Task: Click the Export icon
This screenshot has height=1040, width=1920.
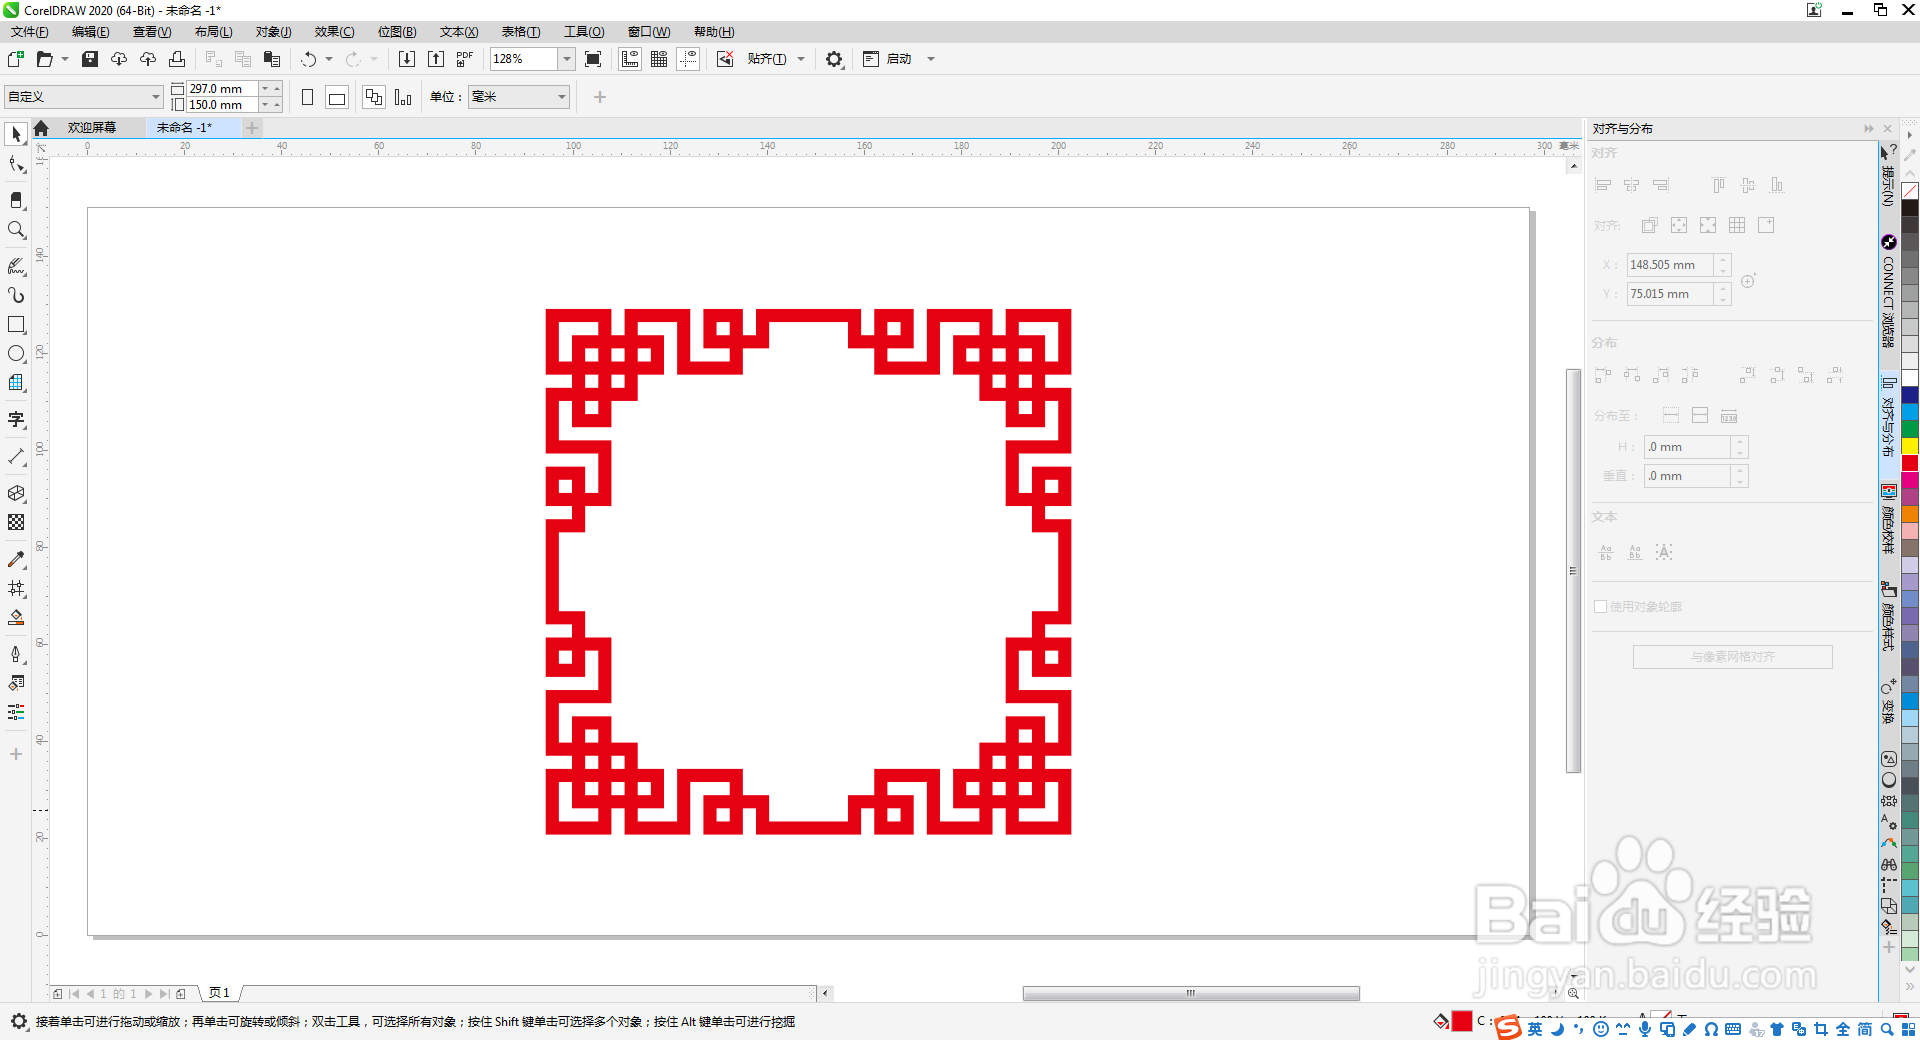Action: (x=436, y=59)
